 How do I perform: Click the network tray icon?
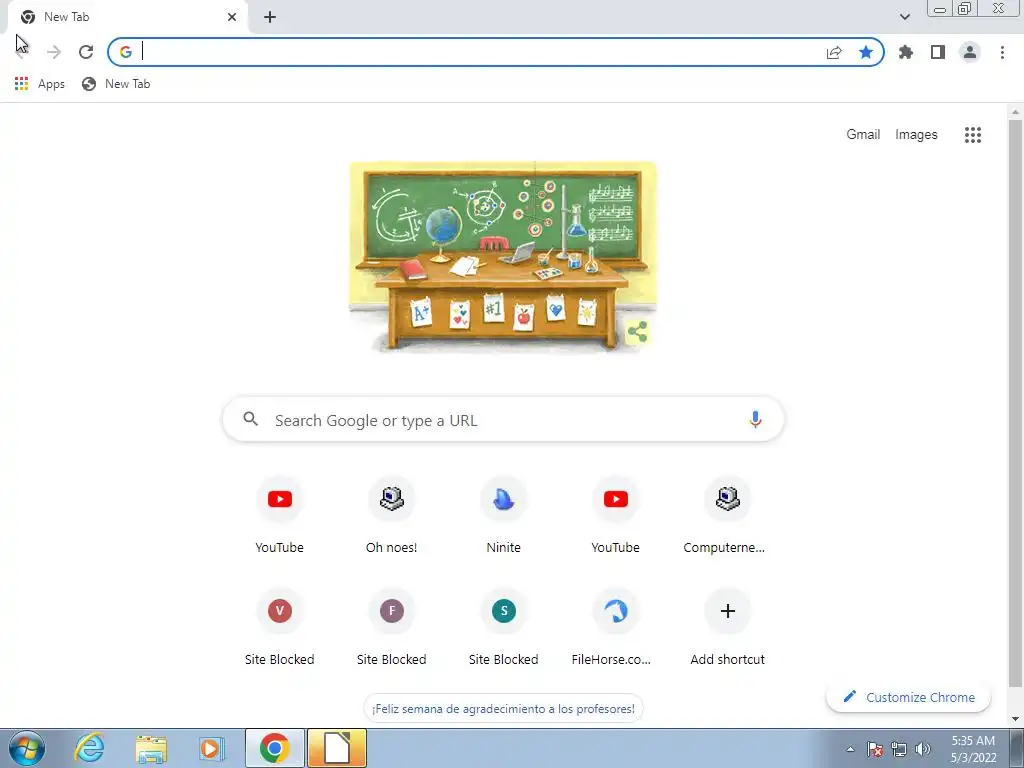[899, 750]
